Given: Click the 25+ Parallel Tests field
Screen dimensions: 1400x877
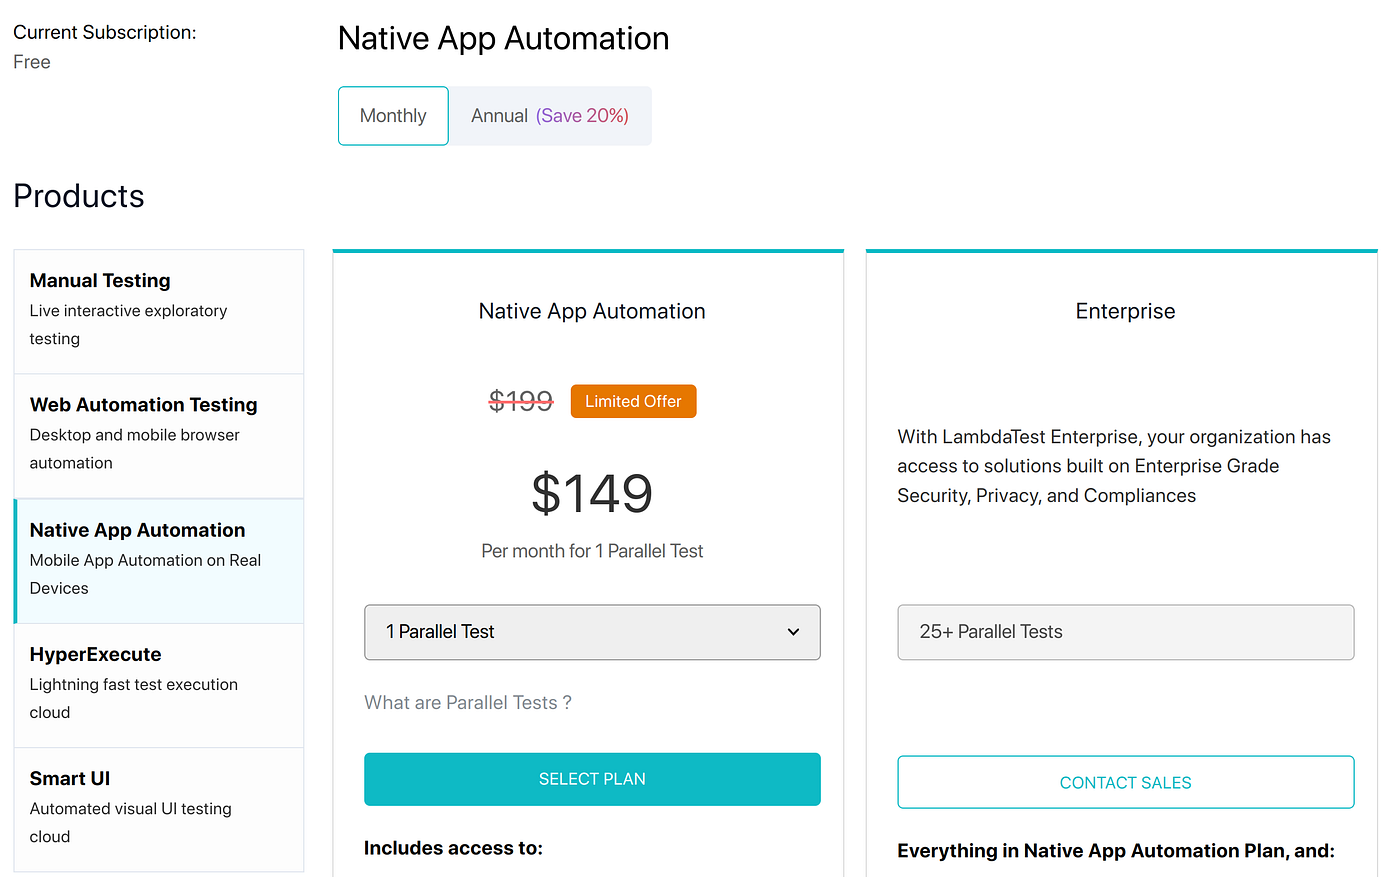Looking at the screenshot, I should pos(1125,632).
